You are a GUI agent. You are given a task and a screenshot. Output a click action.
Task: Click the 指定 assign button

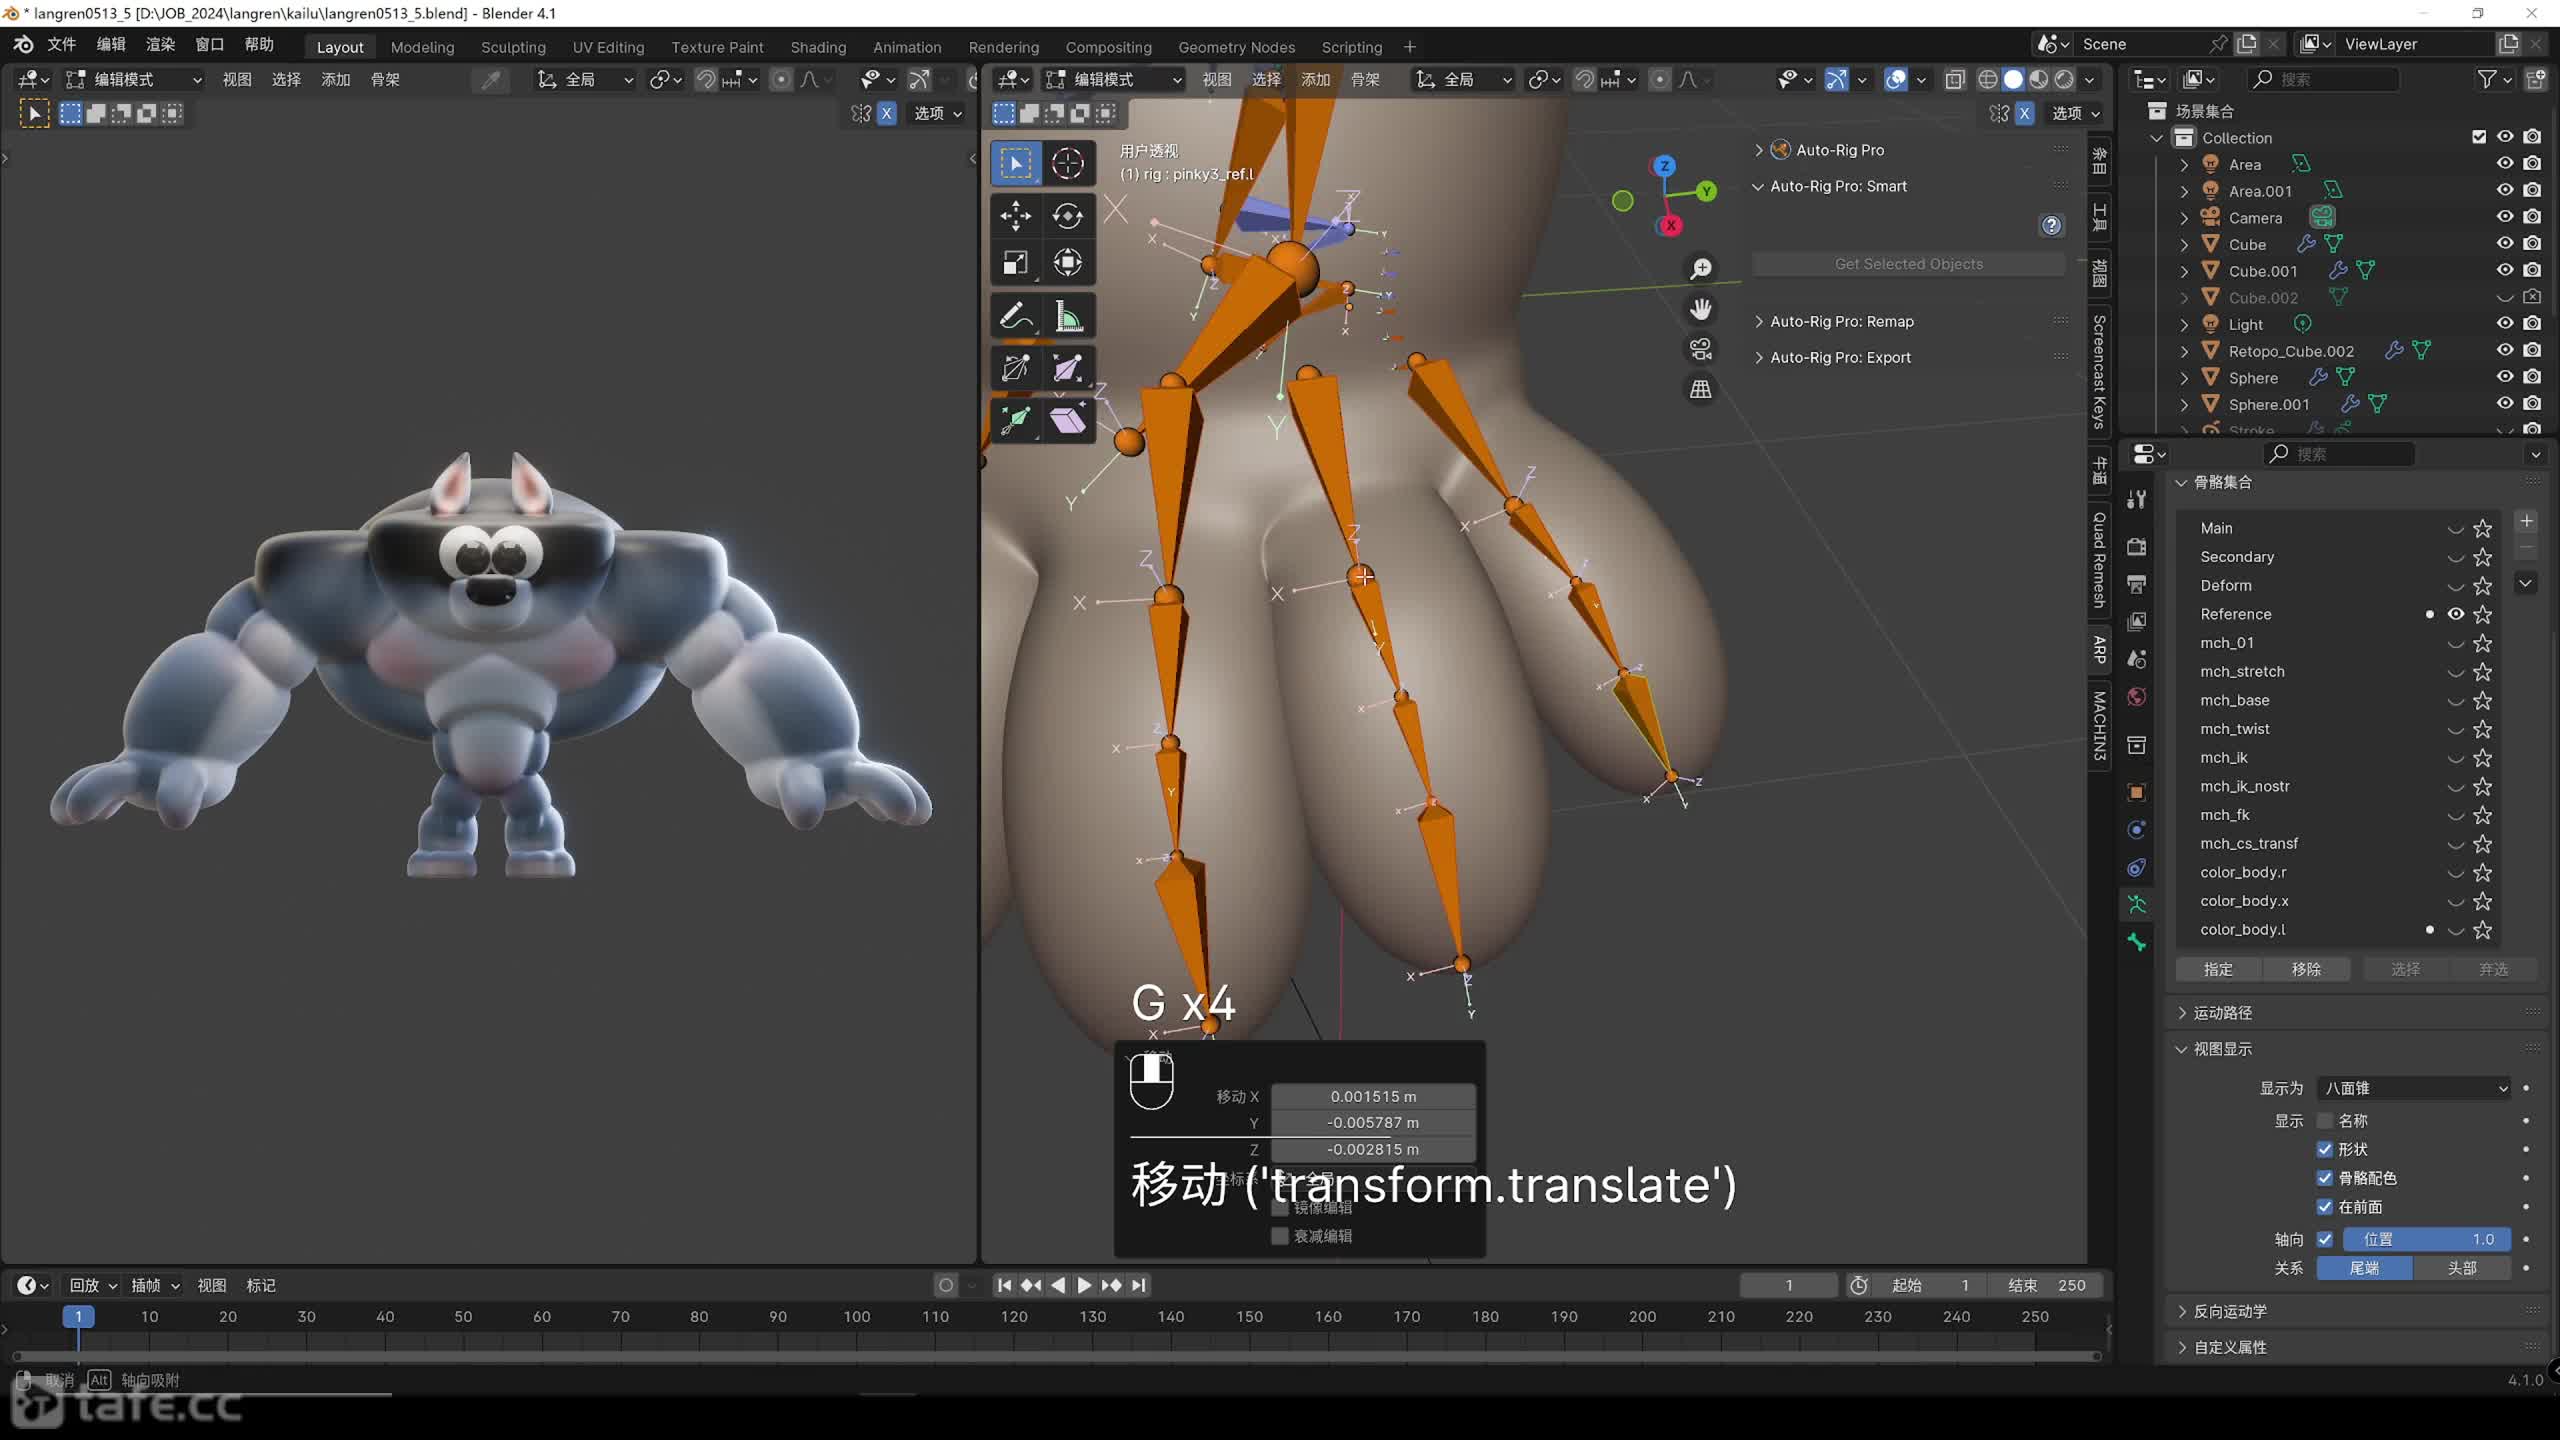pos(2218,969)
